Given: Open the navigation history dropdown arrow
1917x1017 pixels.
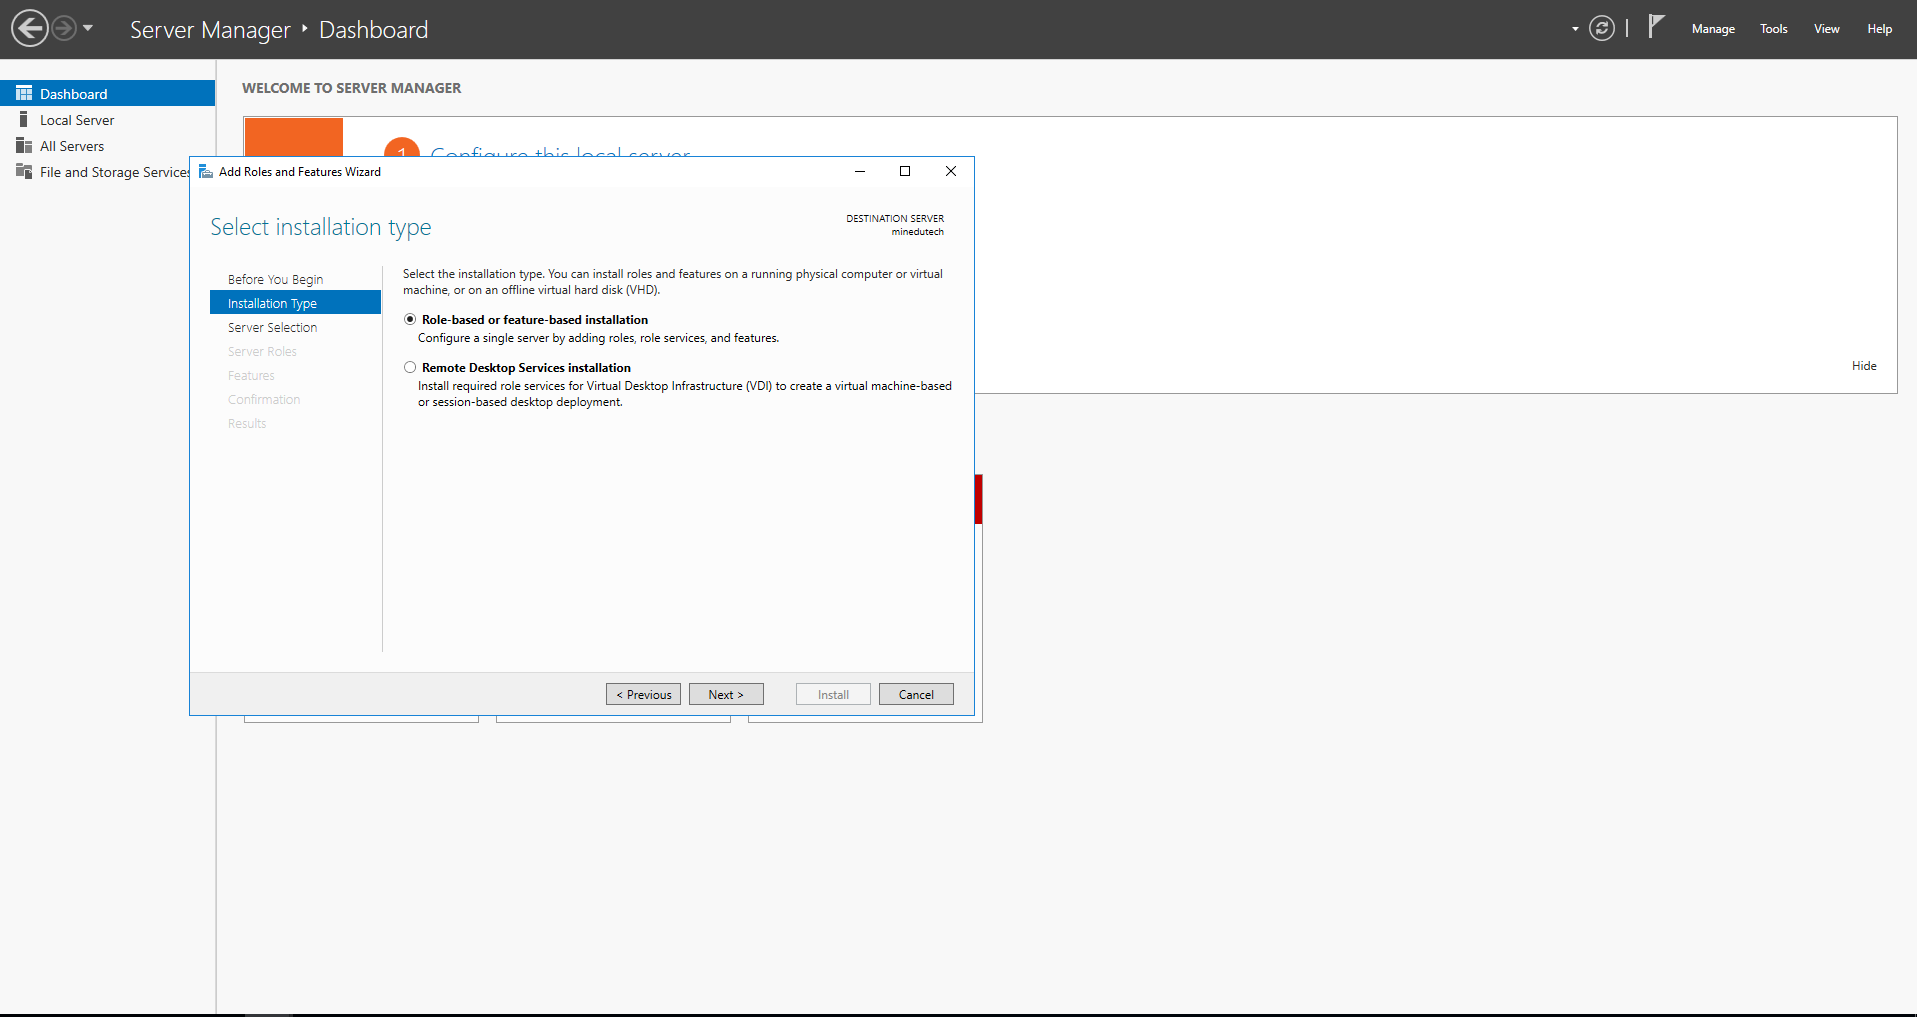Looking at the screenshot, I should (88, 28).
